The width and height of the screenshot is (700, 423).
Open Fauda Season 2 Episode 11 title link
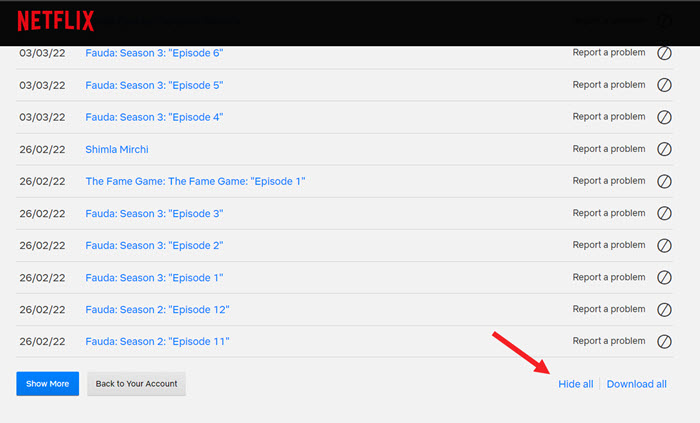pyautogui.click(x=157, y=341)
